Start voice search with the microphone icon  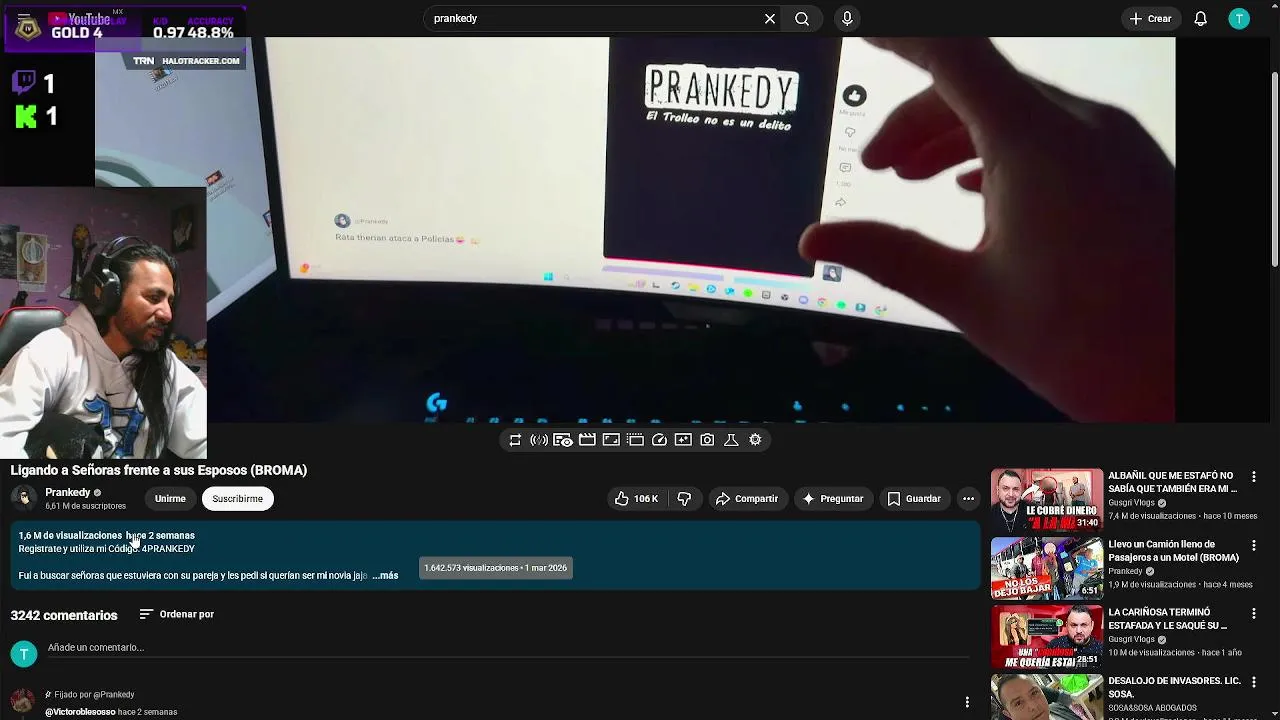847,18
